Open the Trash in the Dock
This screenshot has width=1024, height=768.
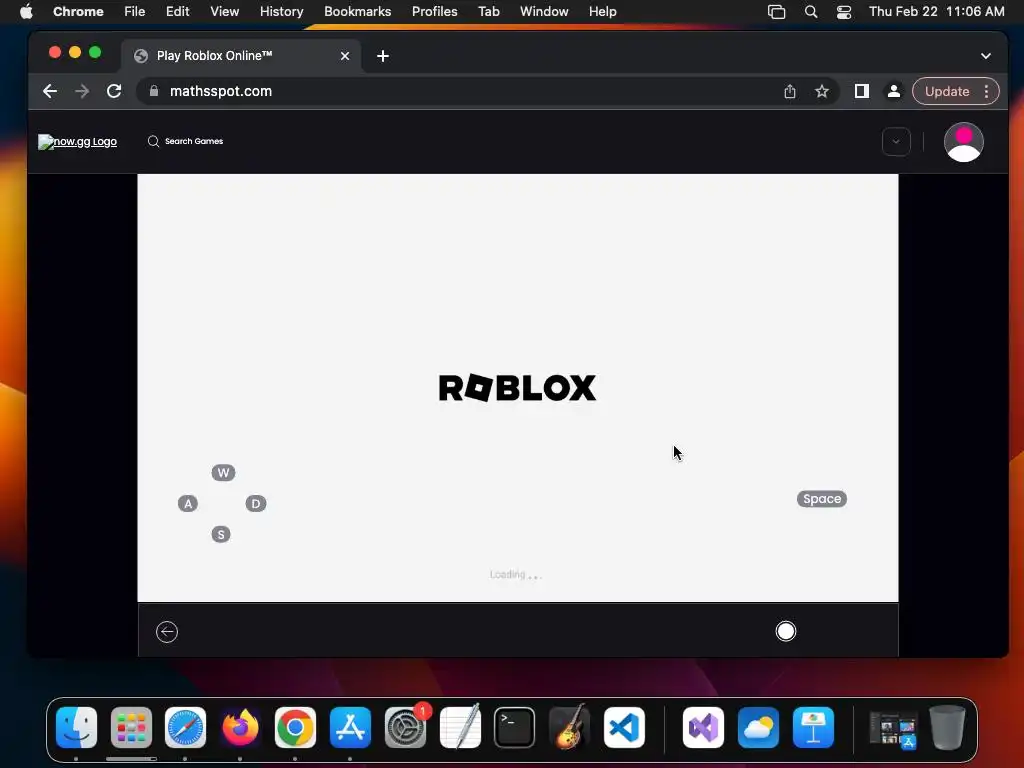point(947,728)
